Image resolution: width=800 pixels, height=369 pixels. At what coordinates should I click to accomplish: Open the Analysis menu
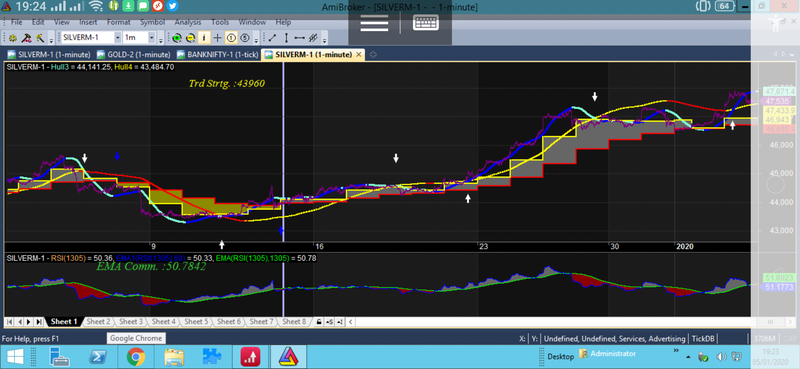188,22
